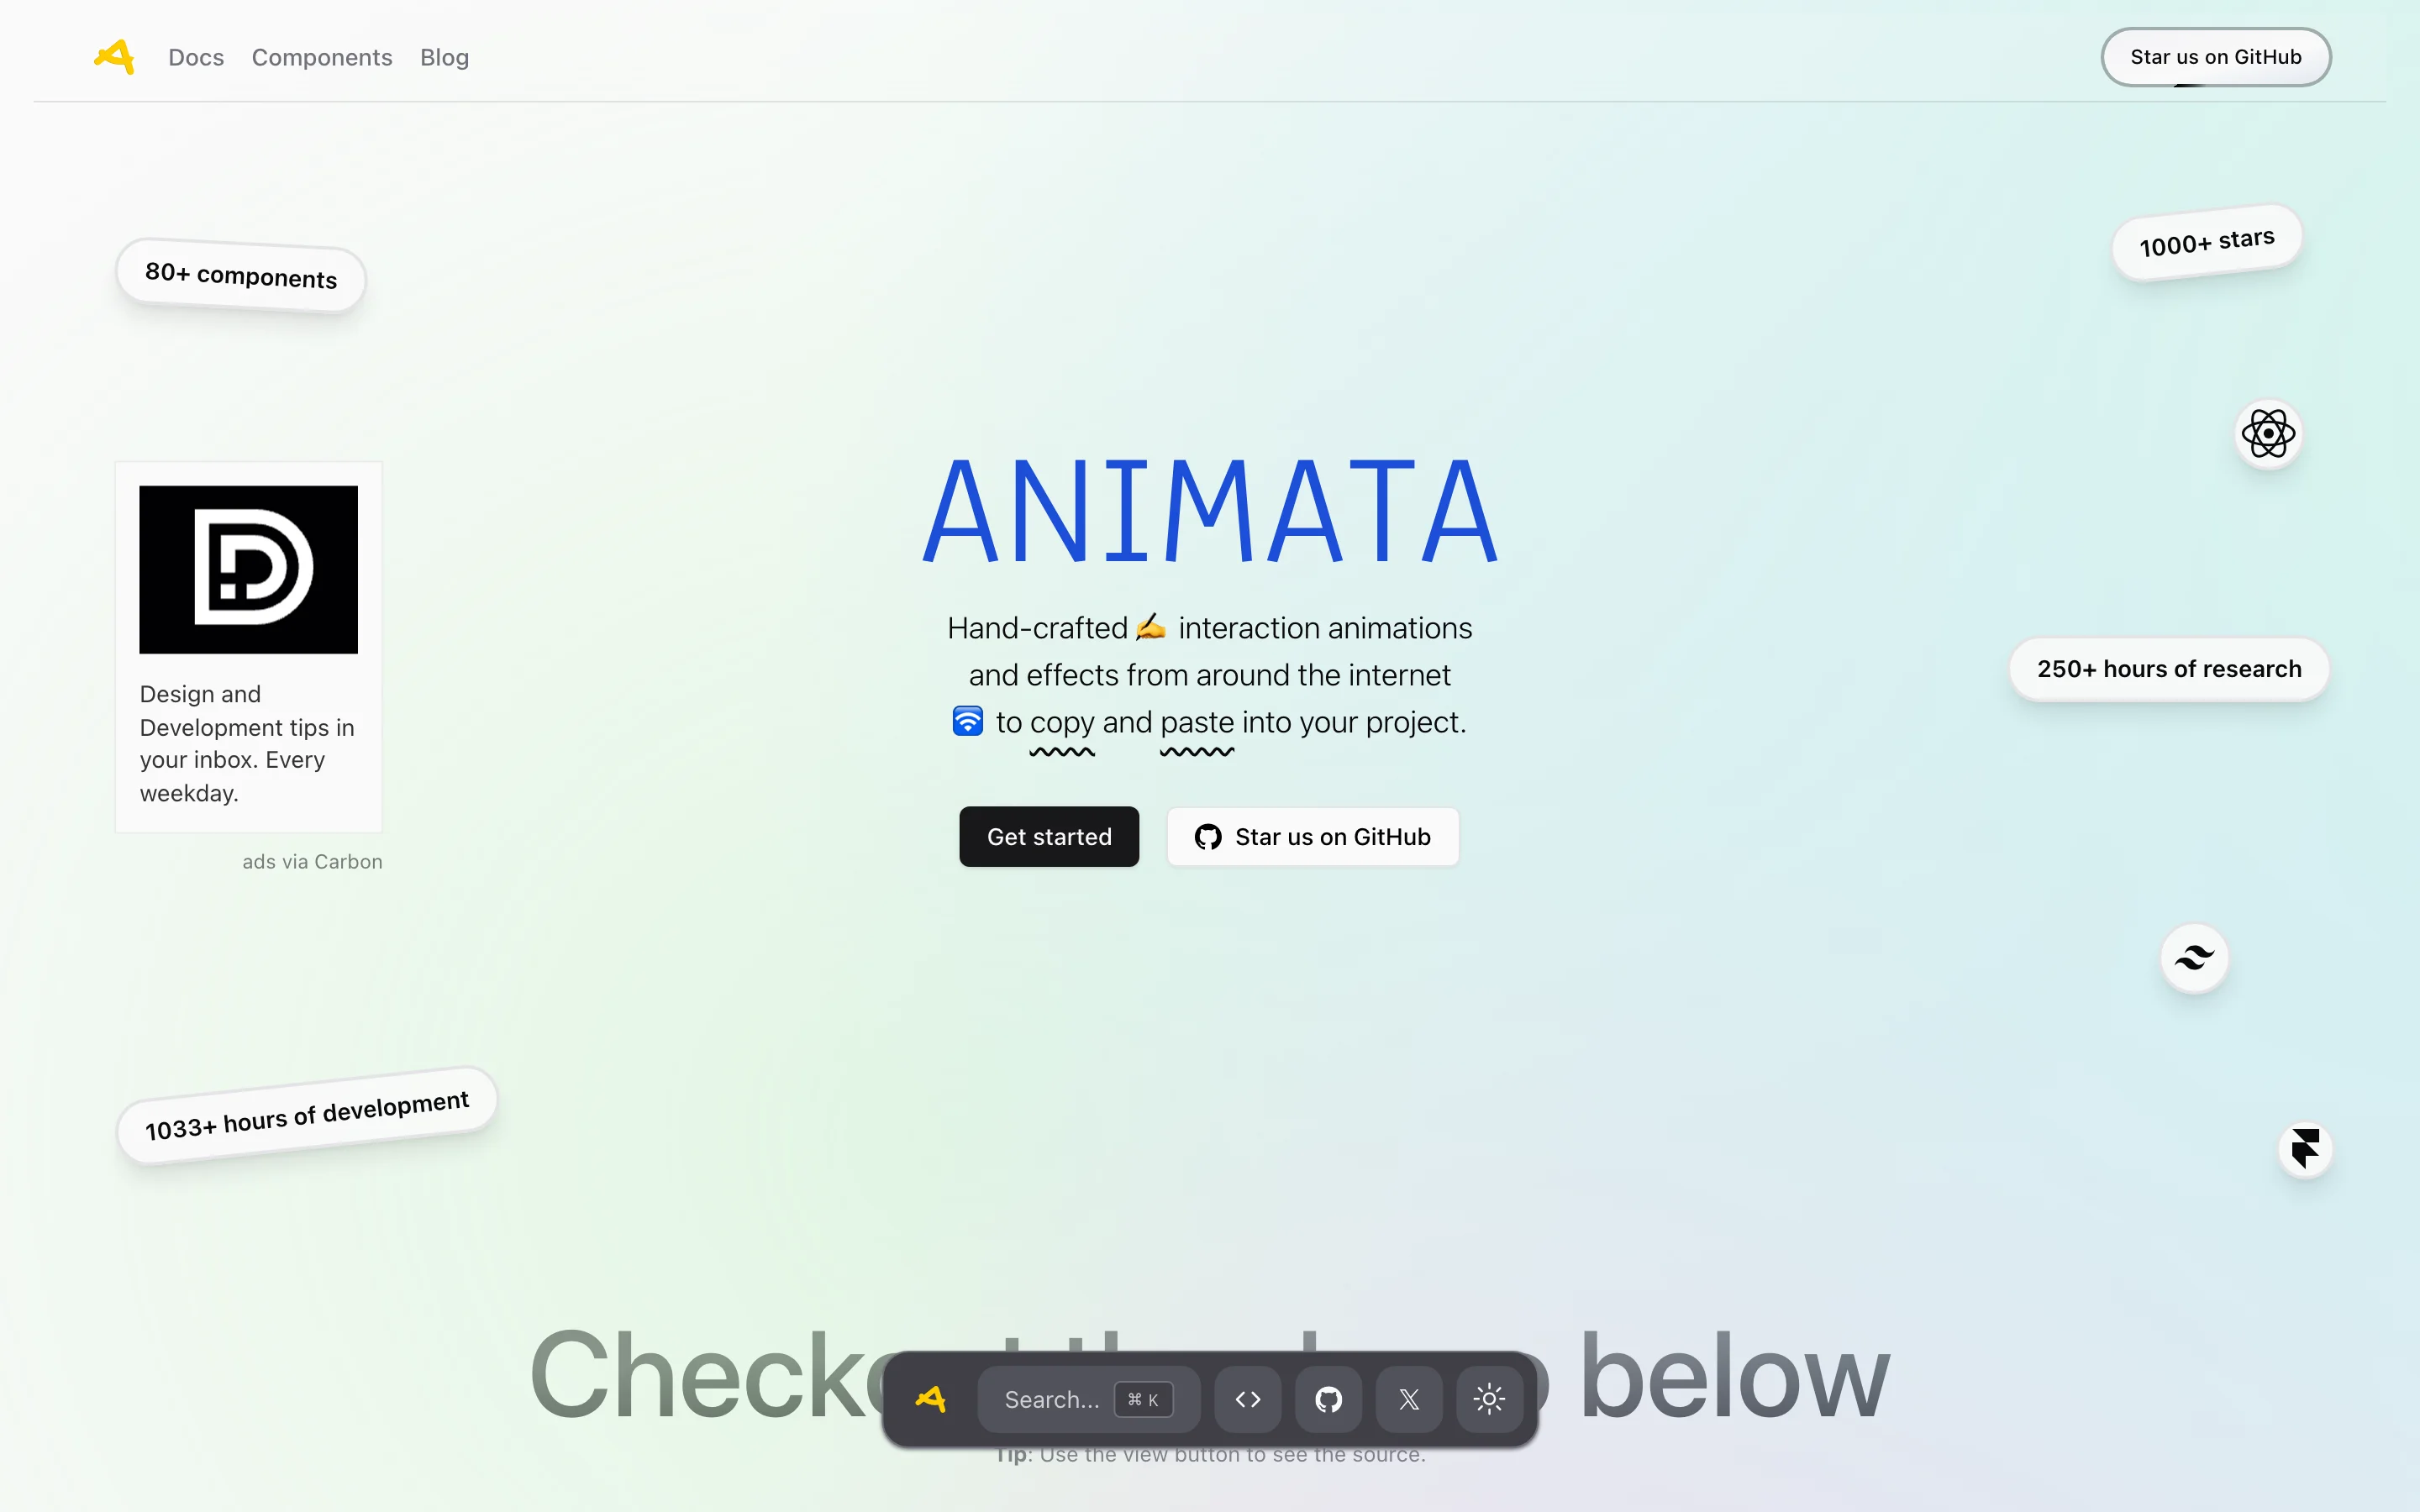Switch to the Blog page
Viewport: 2420px width, 1512px height.
pyautogui.click(x=444, y=57)
